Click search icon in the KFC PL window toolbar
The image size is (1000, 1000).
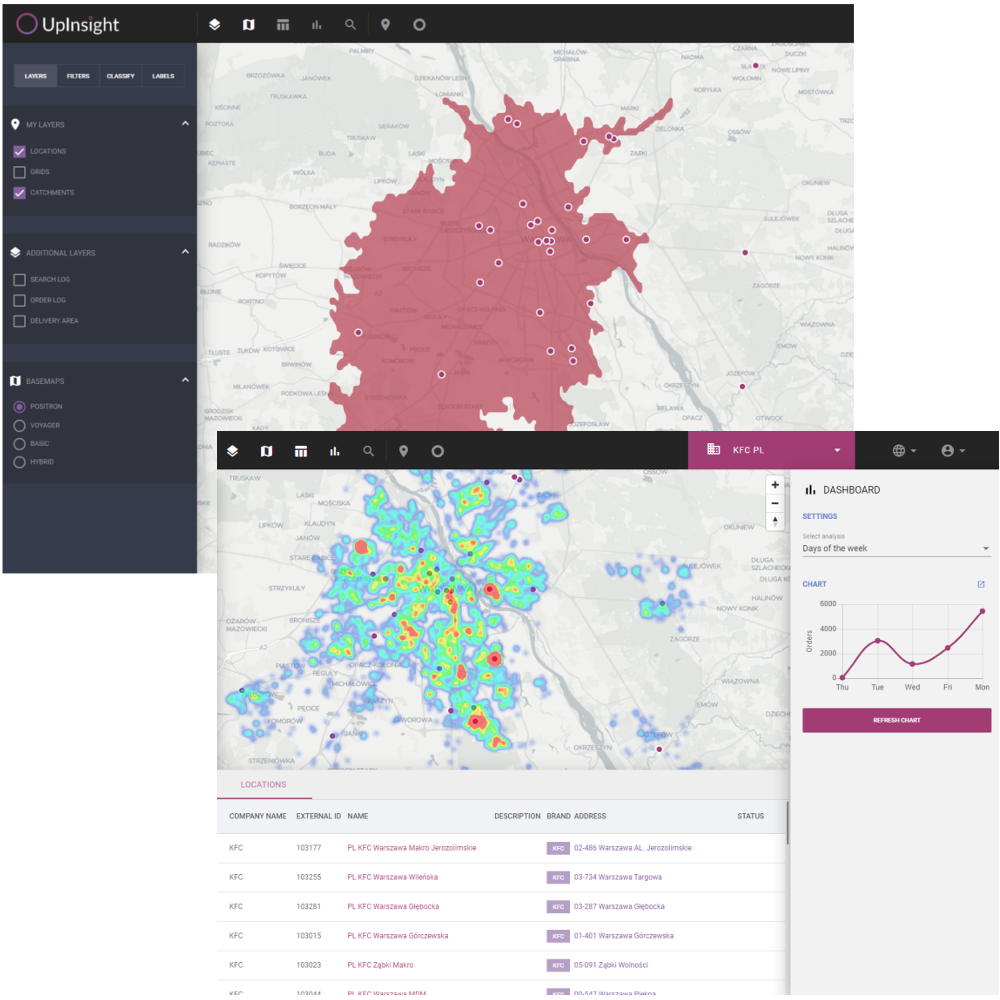pyautogui.click(x=368, y=451)
